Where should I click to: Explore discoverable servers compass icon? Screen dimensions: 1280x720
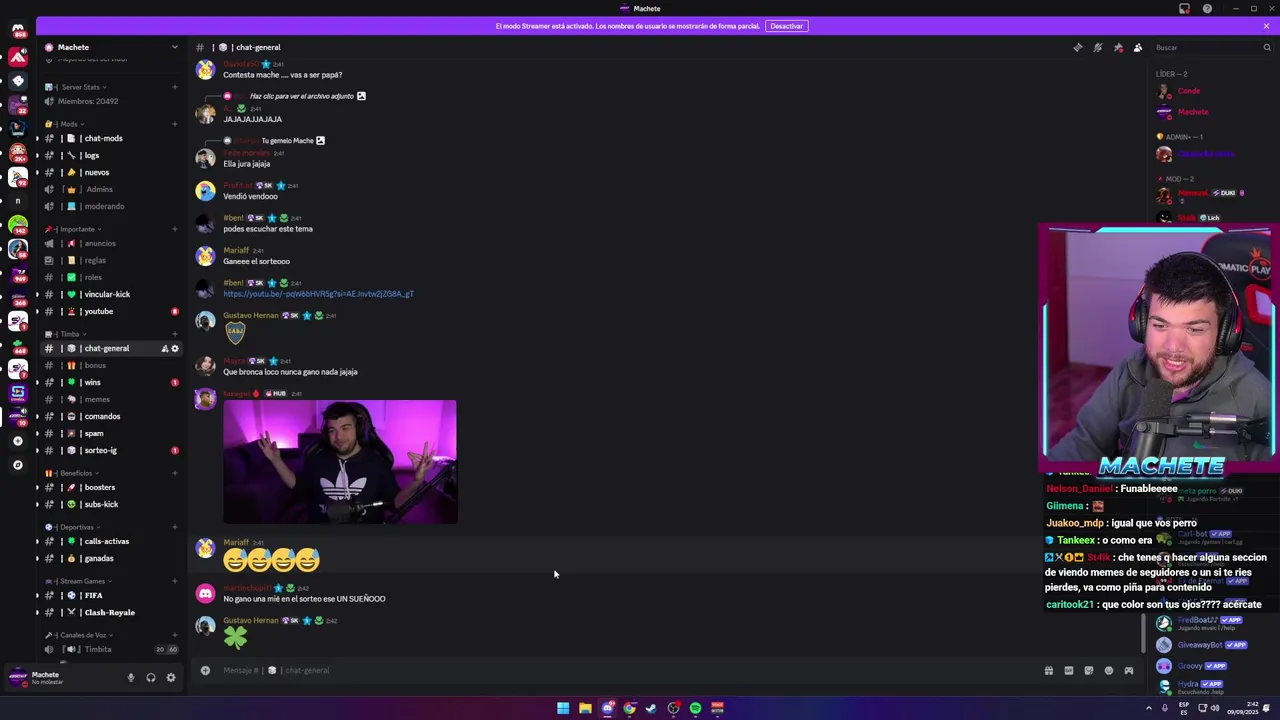18,465
